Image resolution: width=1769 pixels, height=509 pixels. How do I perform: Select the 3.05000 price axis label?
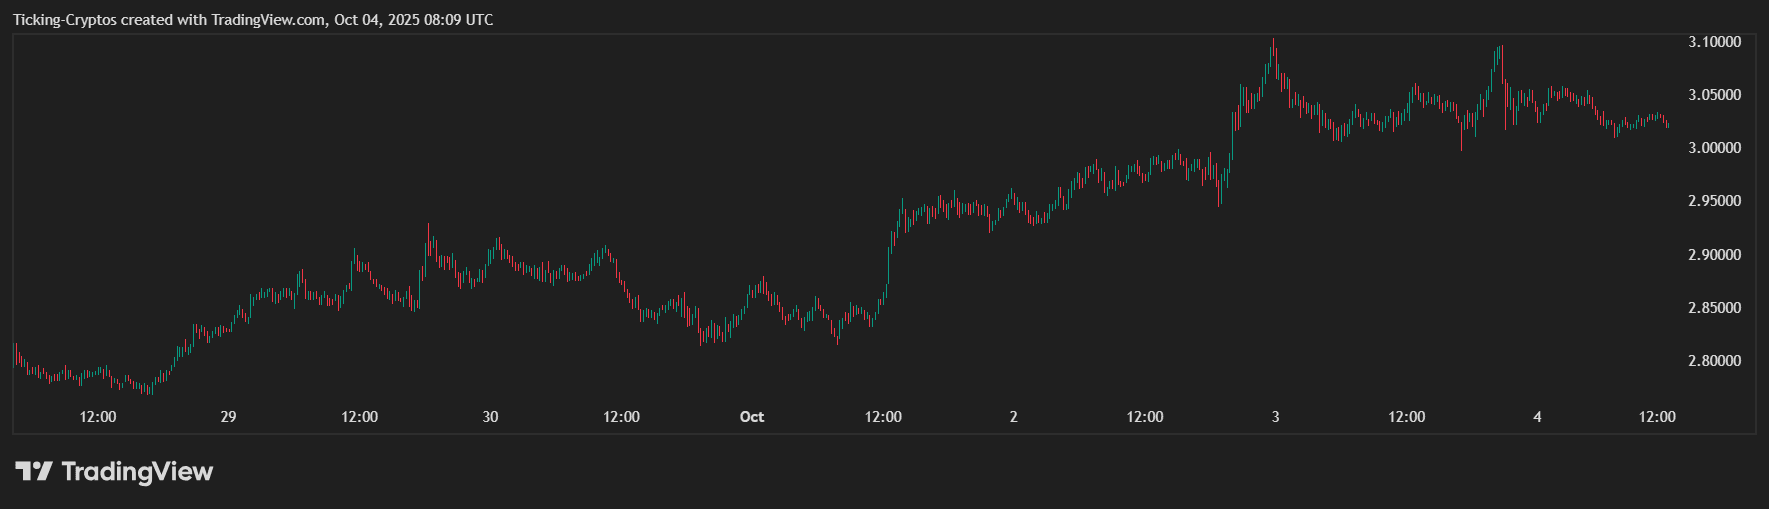tap(1714, 95)
